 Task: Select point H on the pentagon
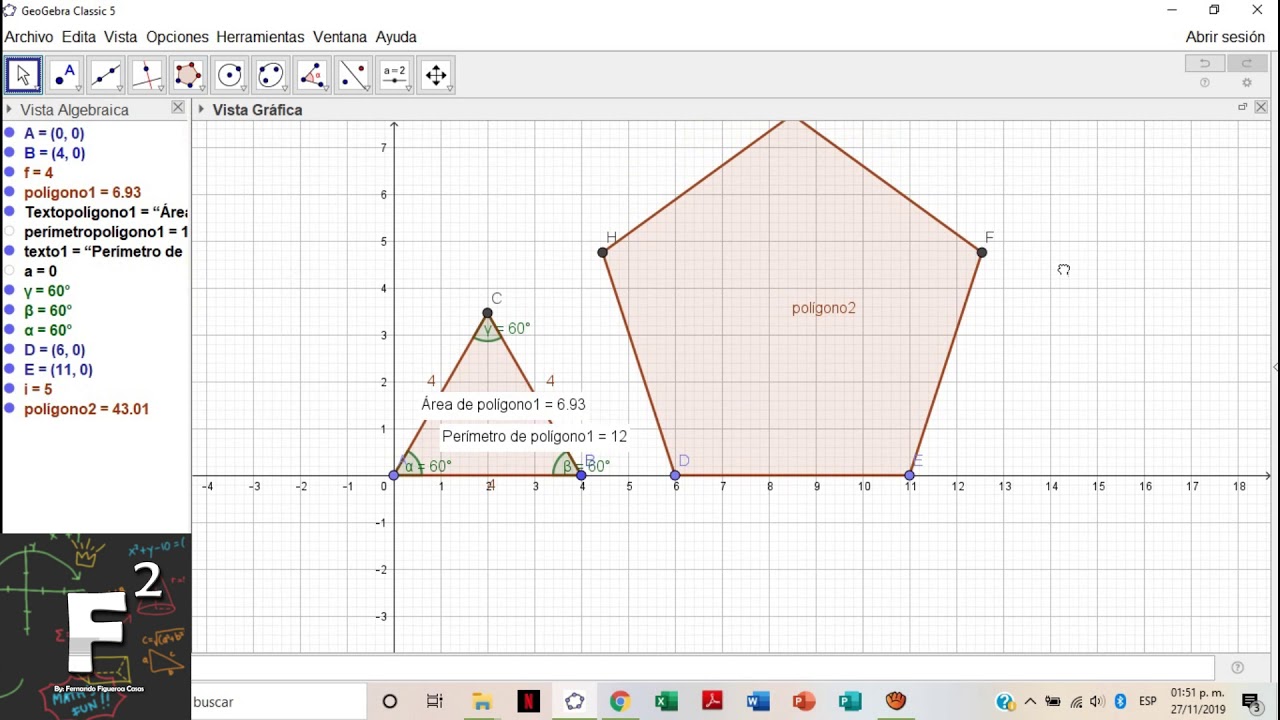(x=603, y=252)
